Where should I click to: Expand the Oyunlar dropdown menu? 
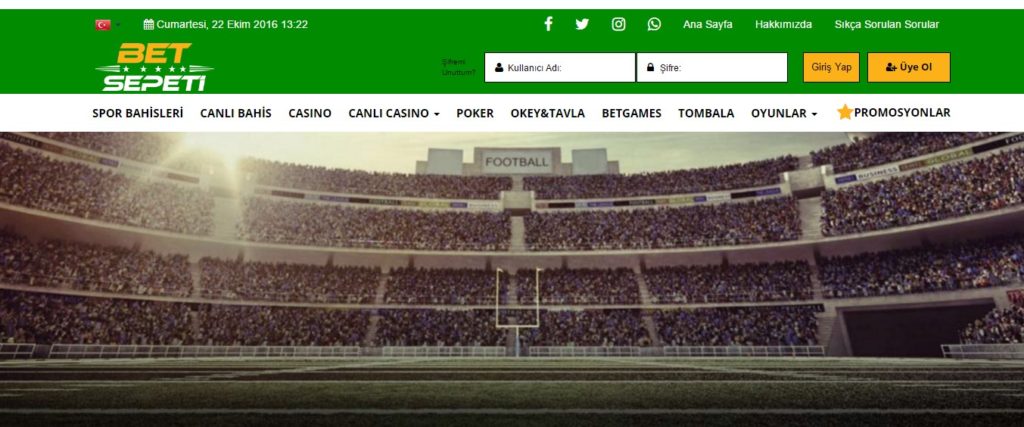pos(784,113)
